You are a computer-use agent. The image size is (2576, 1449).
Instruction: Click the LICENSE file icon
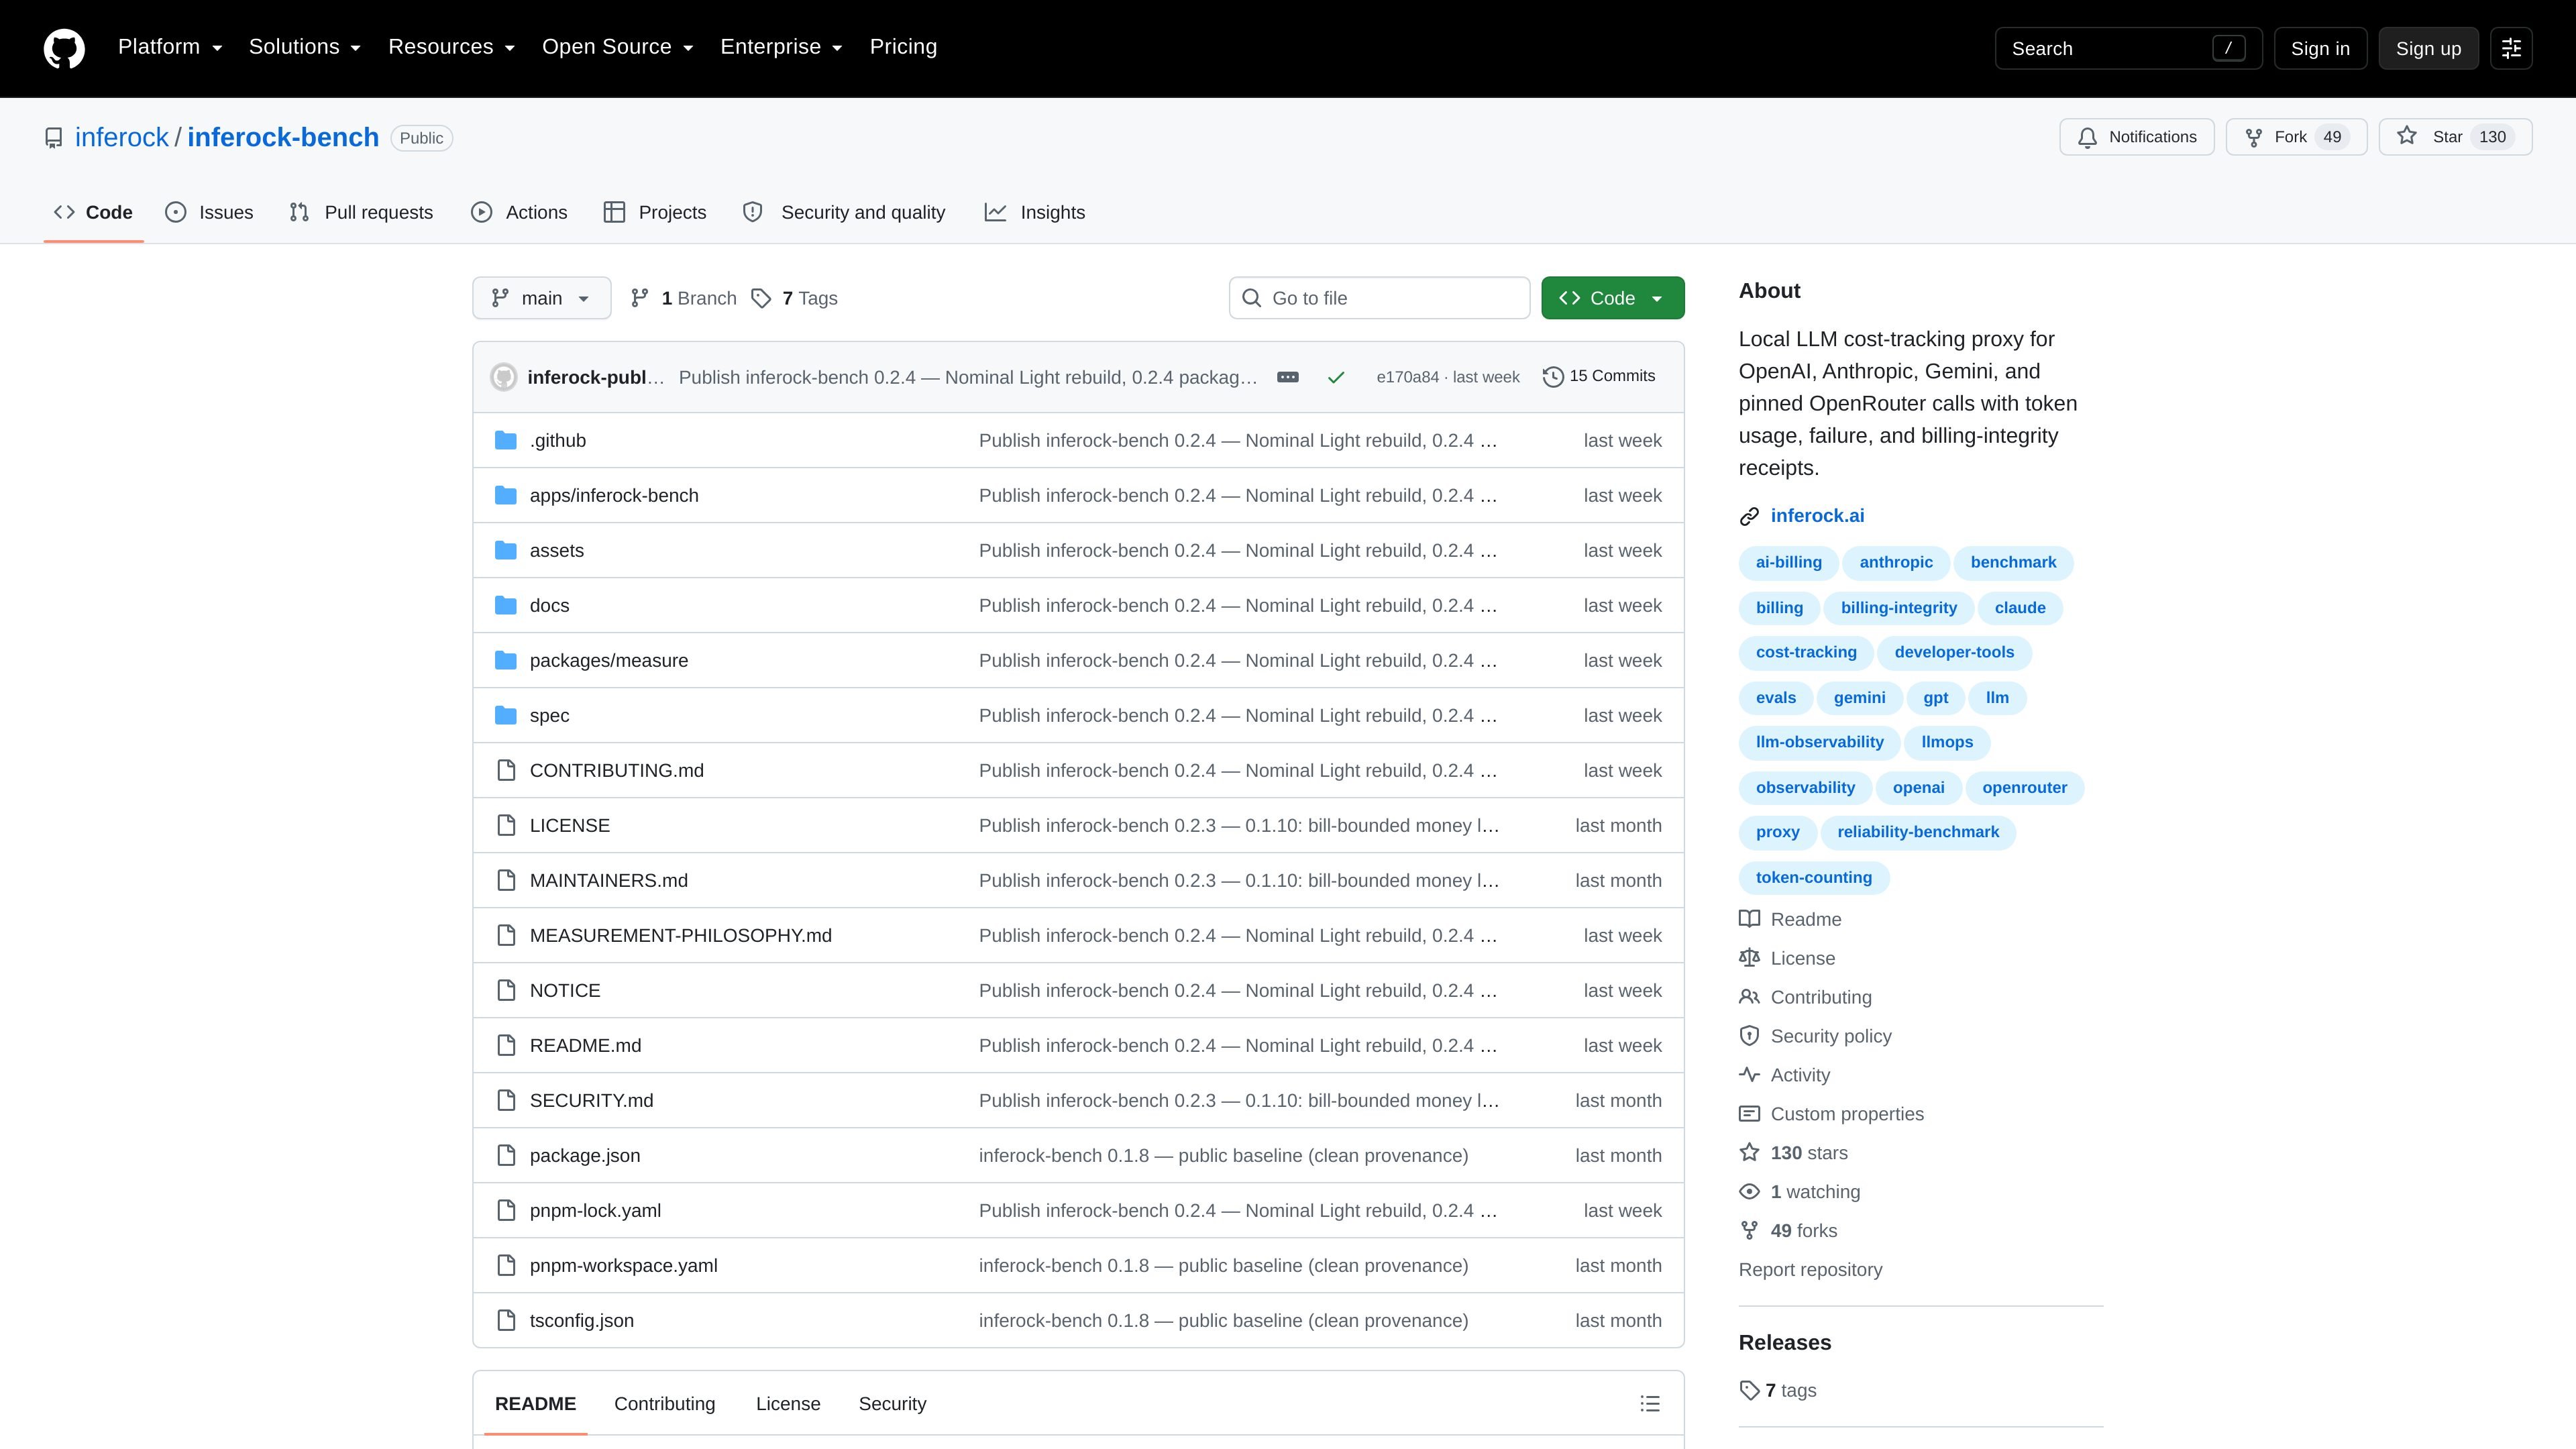pos(506,826)
